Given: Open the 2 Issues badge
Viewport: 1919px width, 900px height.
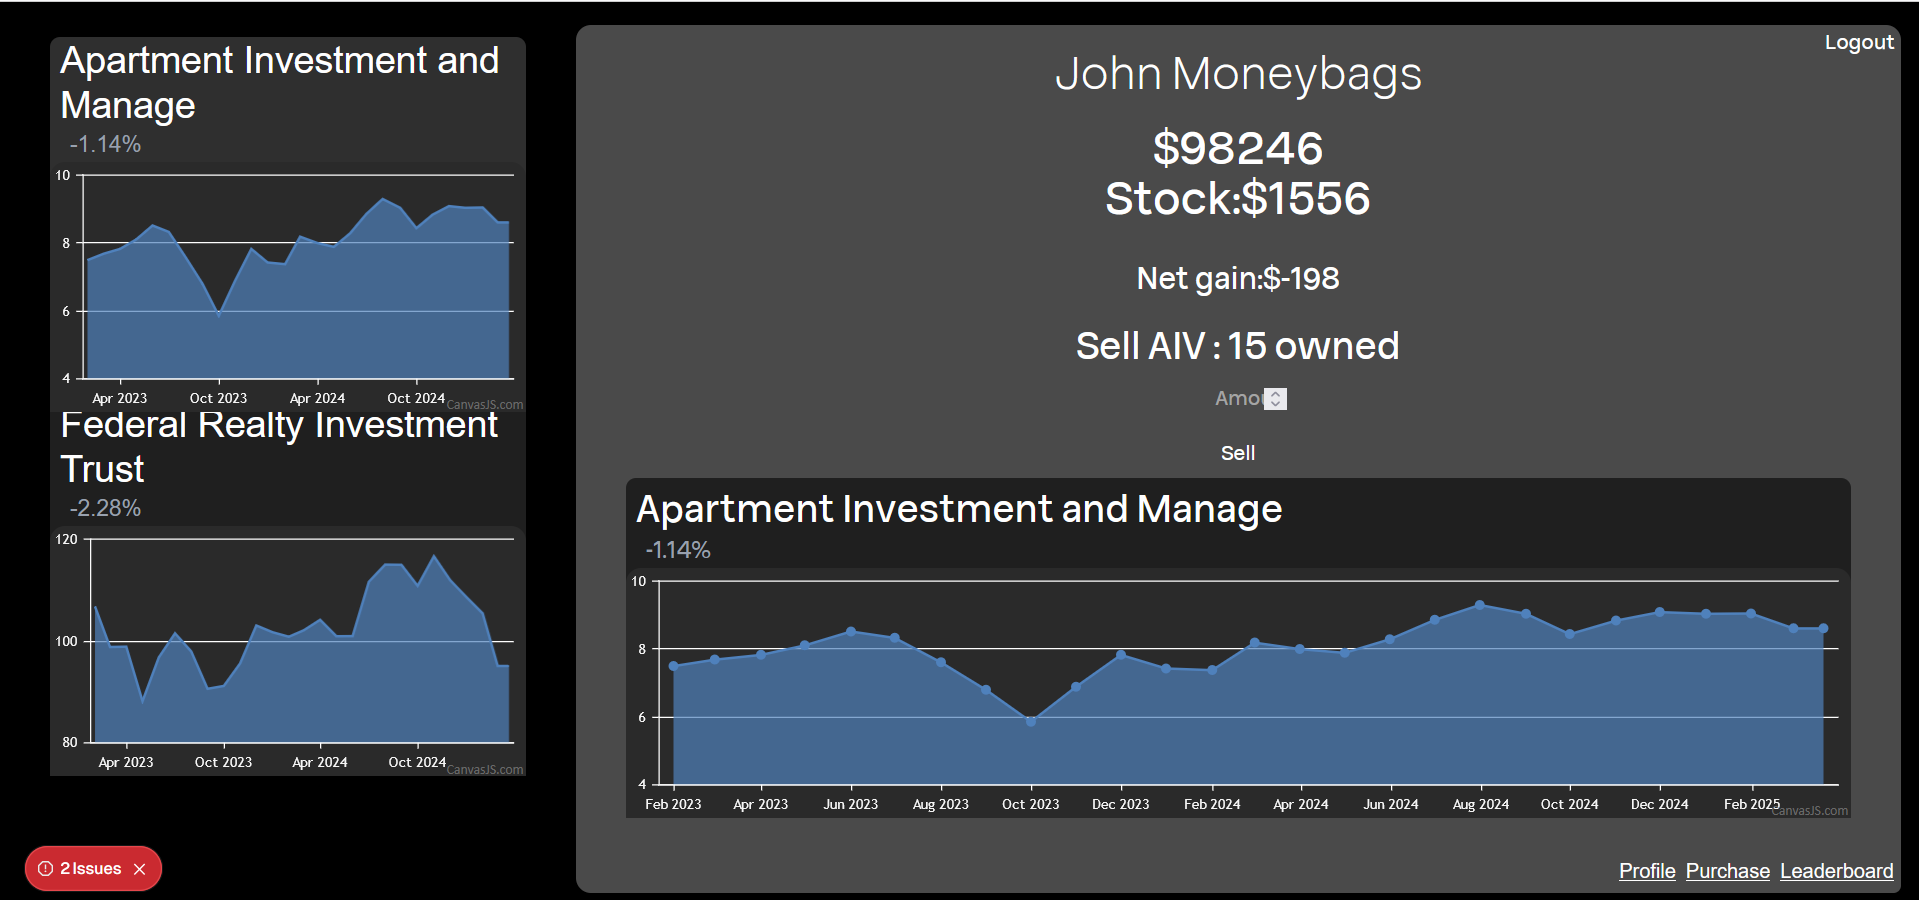Looking at the screenshot, I should coord(91,869).
